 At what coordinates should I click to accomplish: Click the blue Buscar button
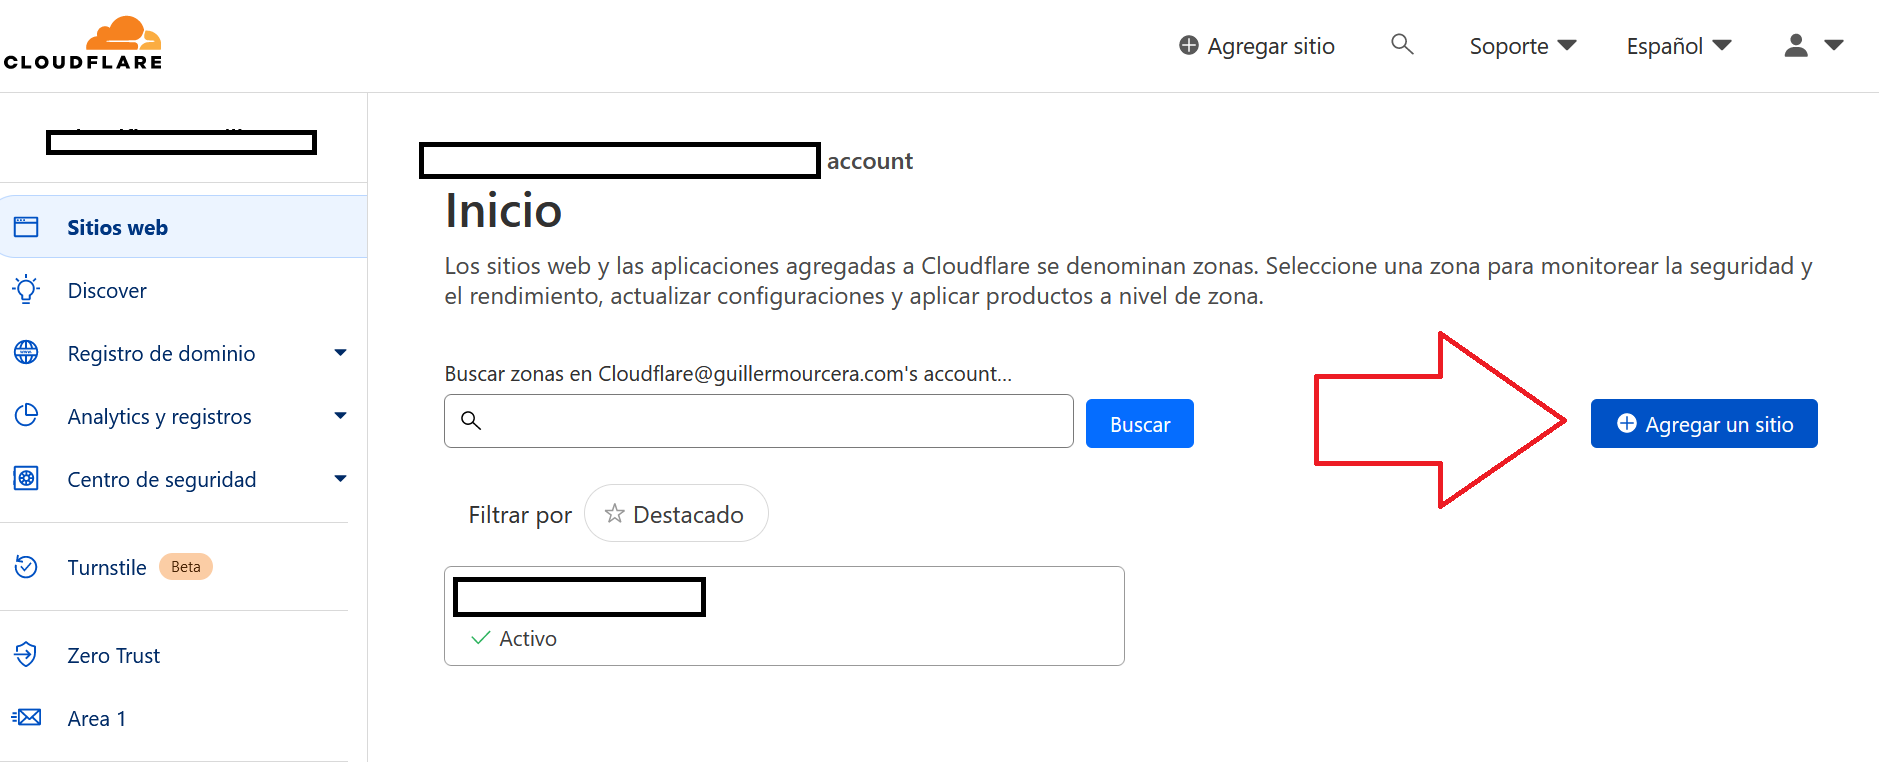1140,423
